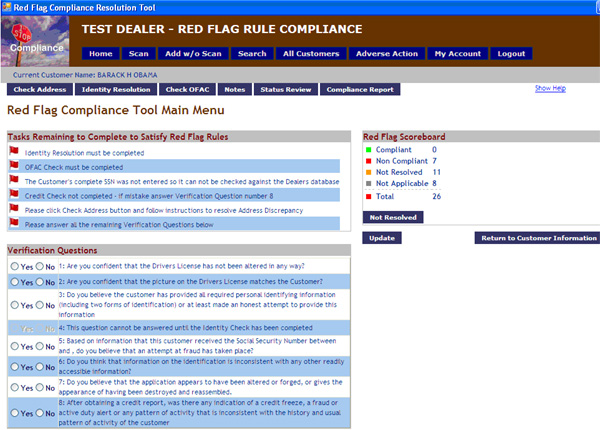Click 'Identity Resolution must be completed' text

pyautogui.click(x=85, y=153)
